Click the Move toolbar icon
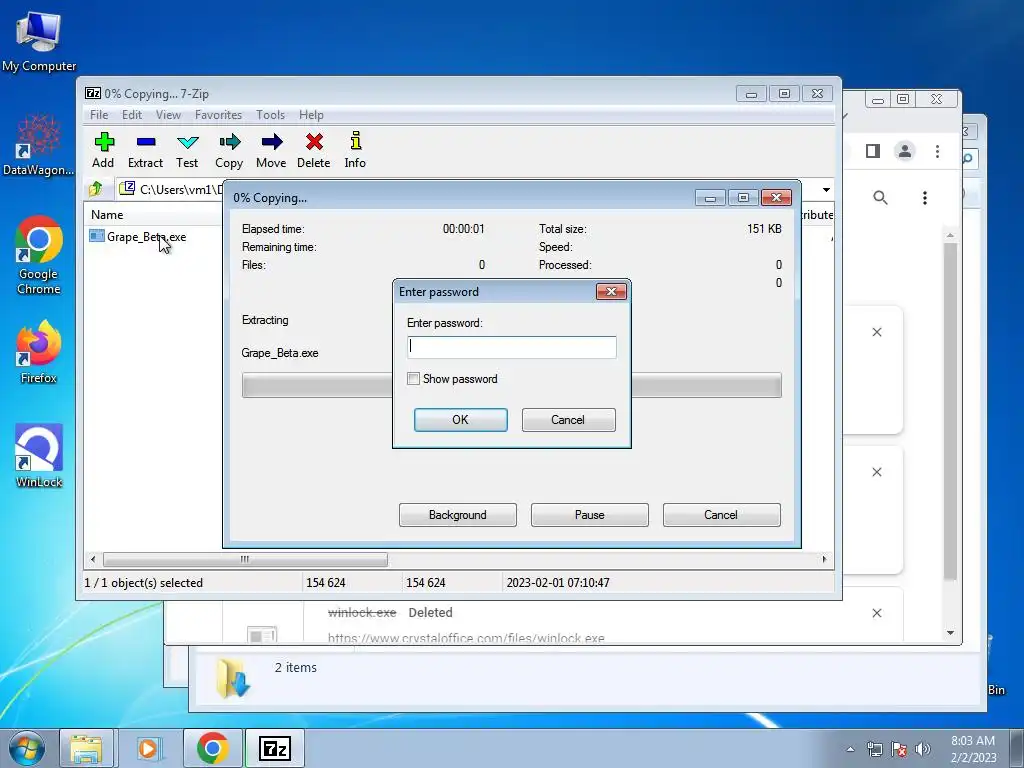Viewport: 1024px width, 768px height. (271, 151)
